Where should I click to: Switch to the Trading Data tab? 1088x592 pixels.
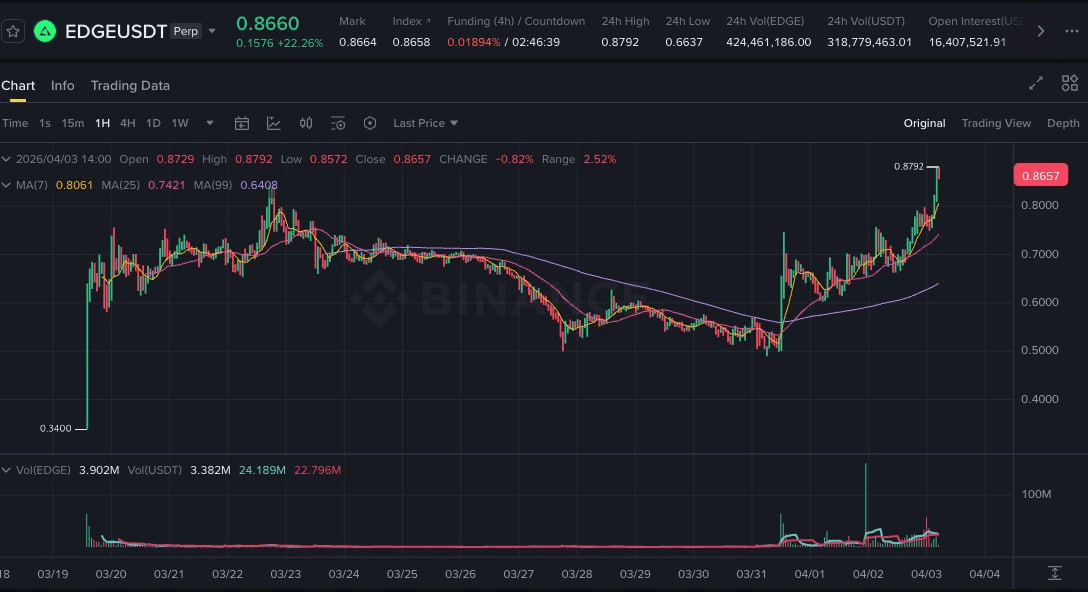(x=130, y=85)
